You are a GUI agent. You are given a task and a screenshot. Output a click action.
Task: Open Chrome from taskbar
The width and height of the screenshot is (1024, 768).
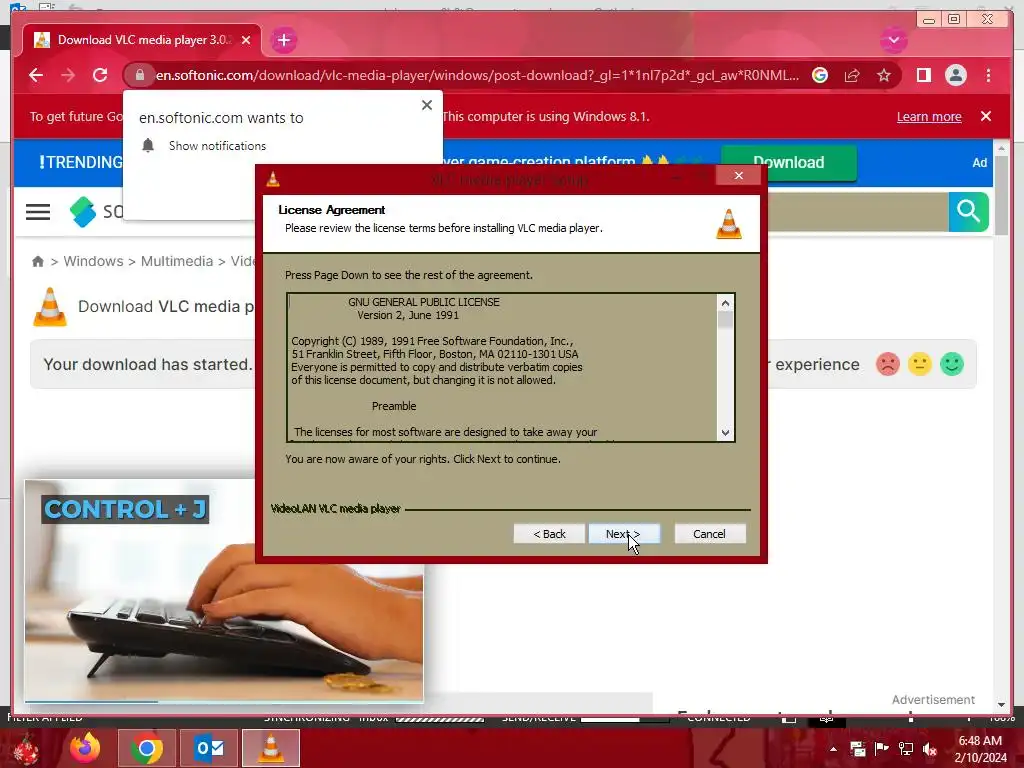coord(146,748)
